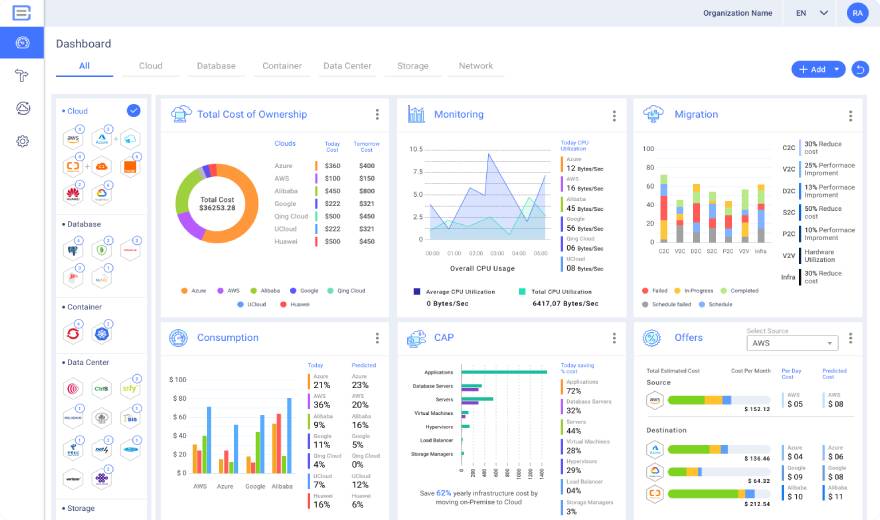880x520 pixels.
Task: Switch to the Container tab
Action: point(282,66)
